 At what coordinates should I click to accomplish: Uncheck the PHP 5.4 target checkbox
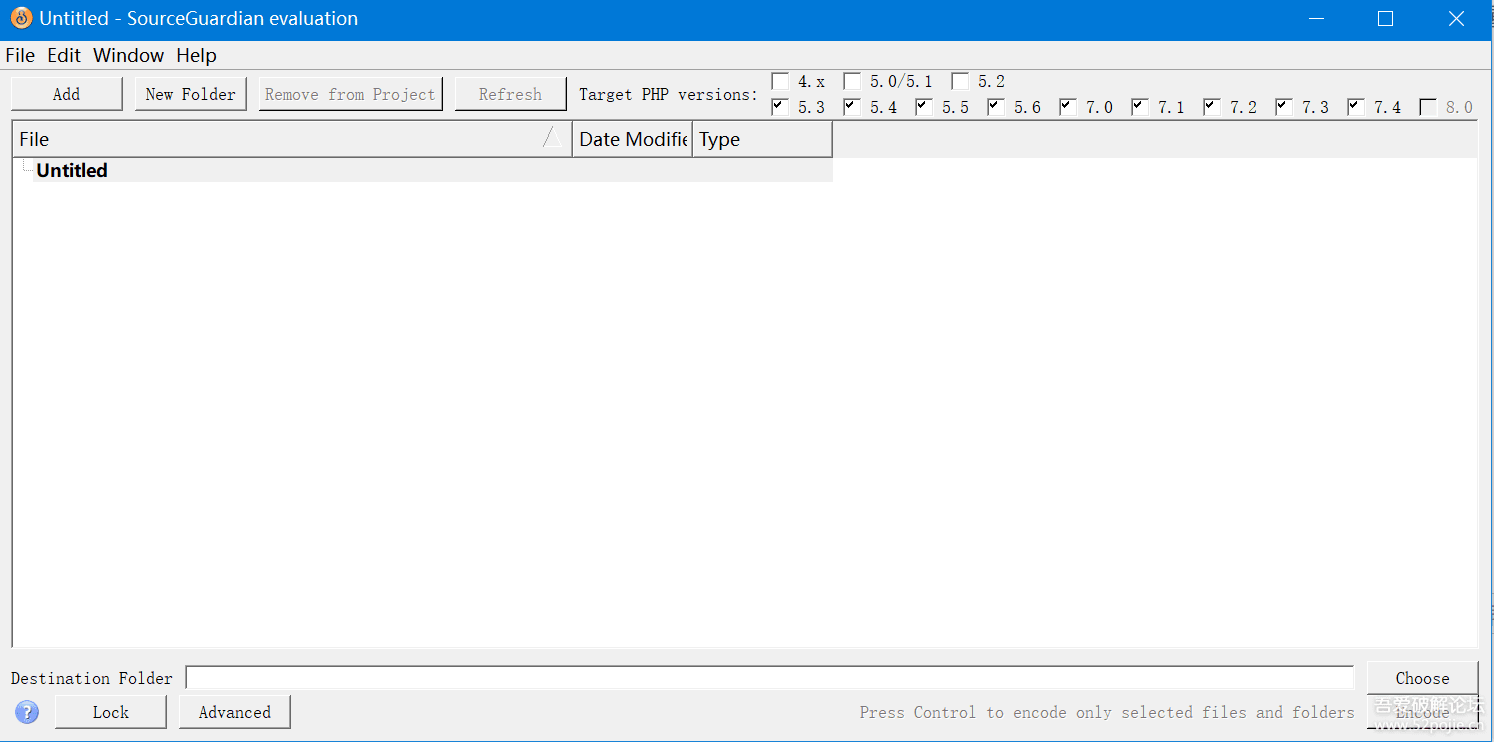[x=852, y=107]
